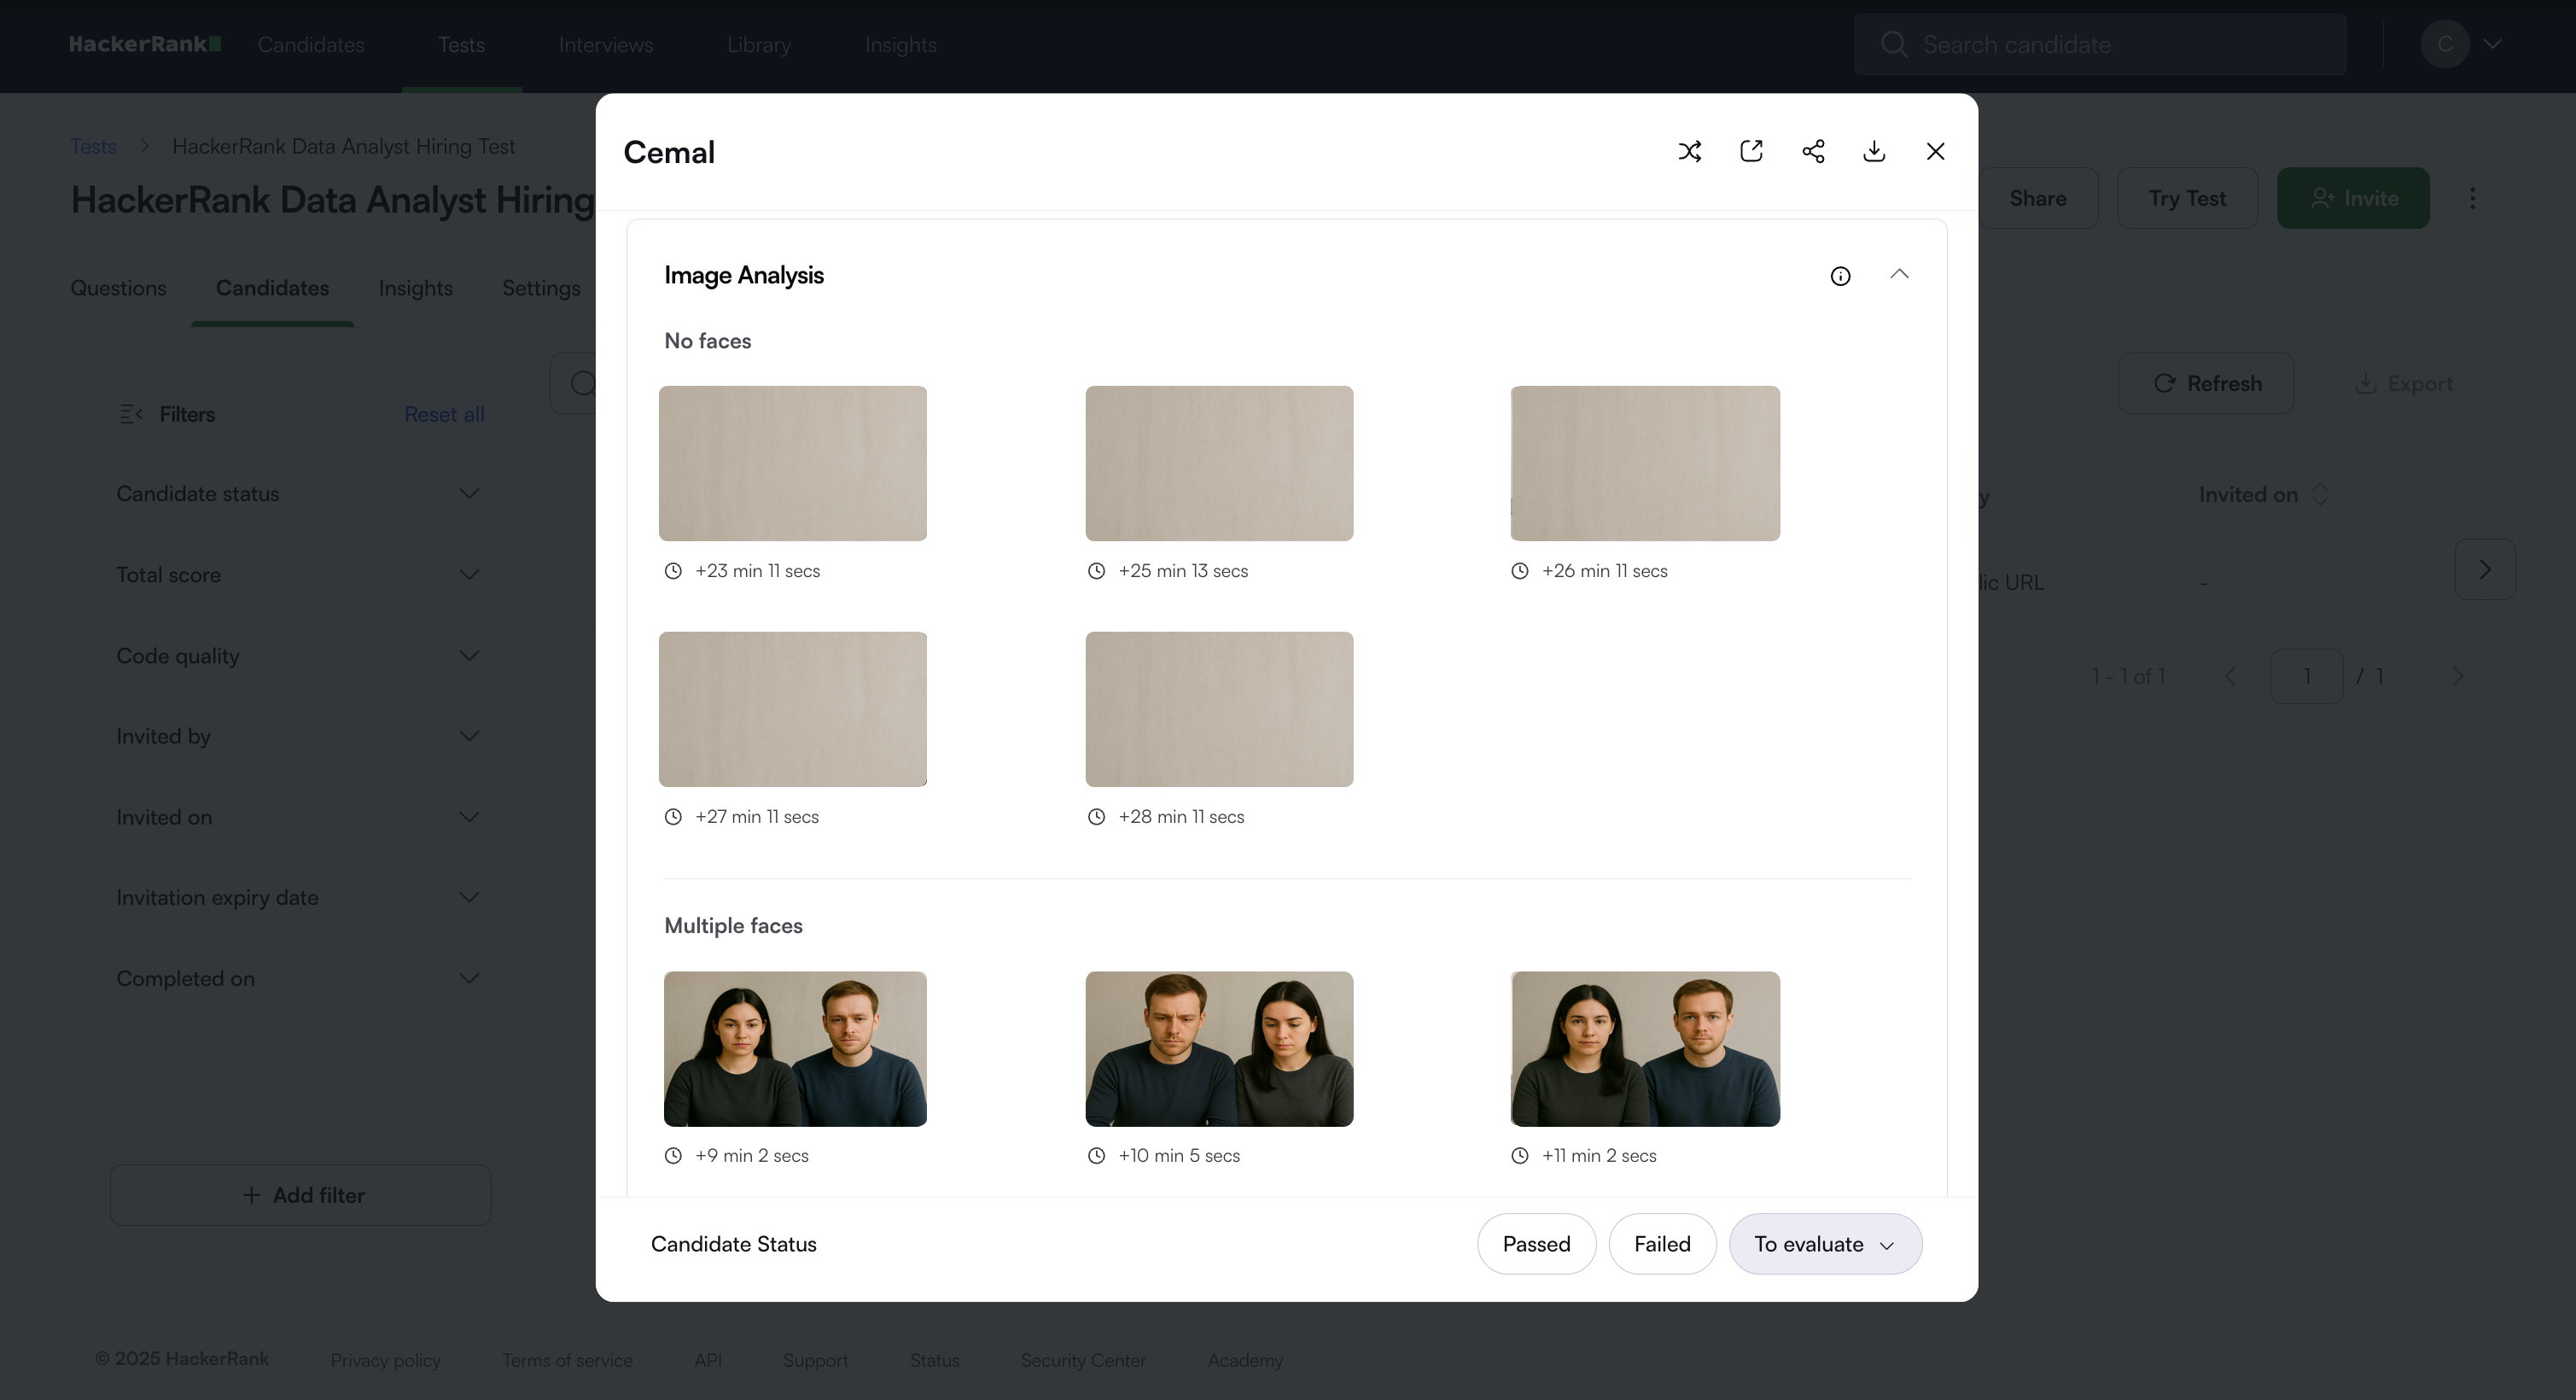Click the search magnifier icon in top bar
The height and width of the screenshot is (1400, 2576).
coord(1893,44)
